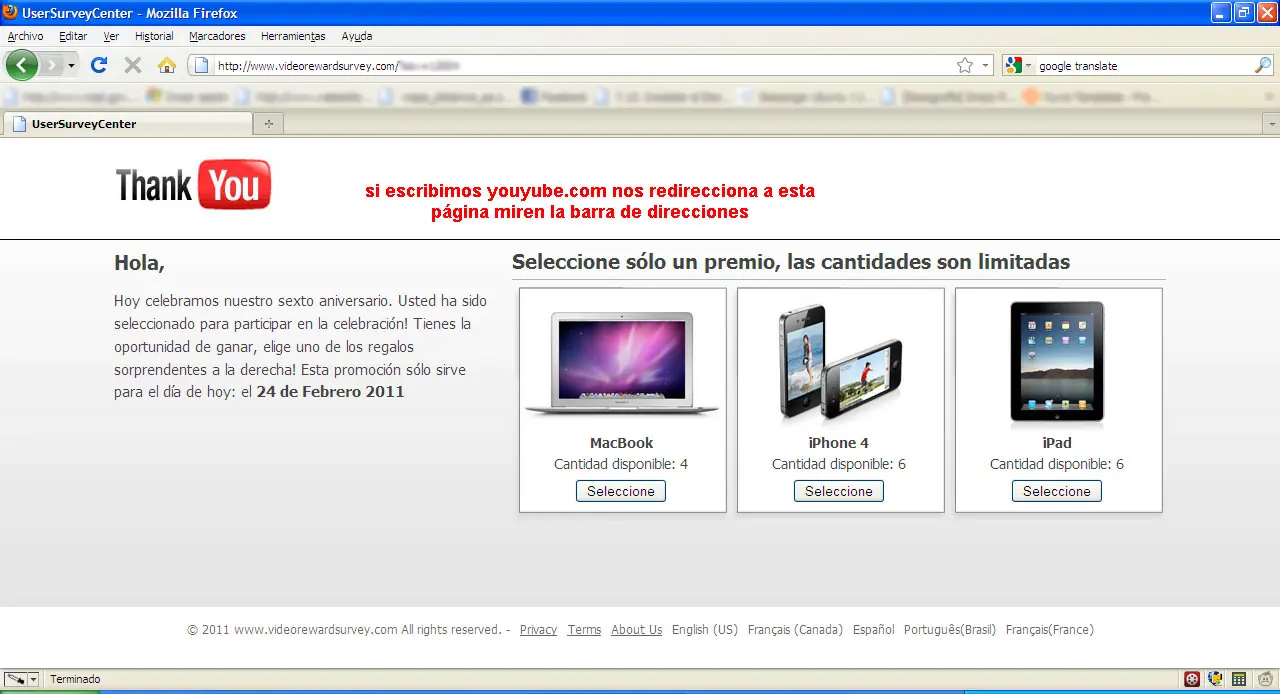Click the search magnifier icon
This screenshot has height=694, width=1280.
pyautogui.click(x=1263, y=66)
